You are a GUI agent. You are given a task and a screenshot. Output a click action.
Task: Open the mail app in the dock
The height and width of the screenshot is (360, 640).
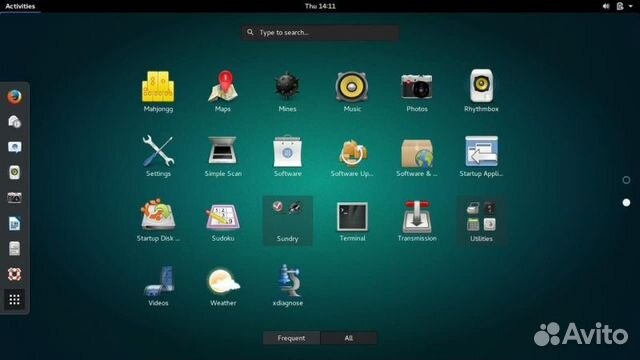click(x=14, y=122)
